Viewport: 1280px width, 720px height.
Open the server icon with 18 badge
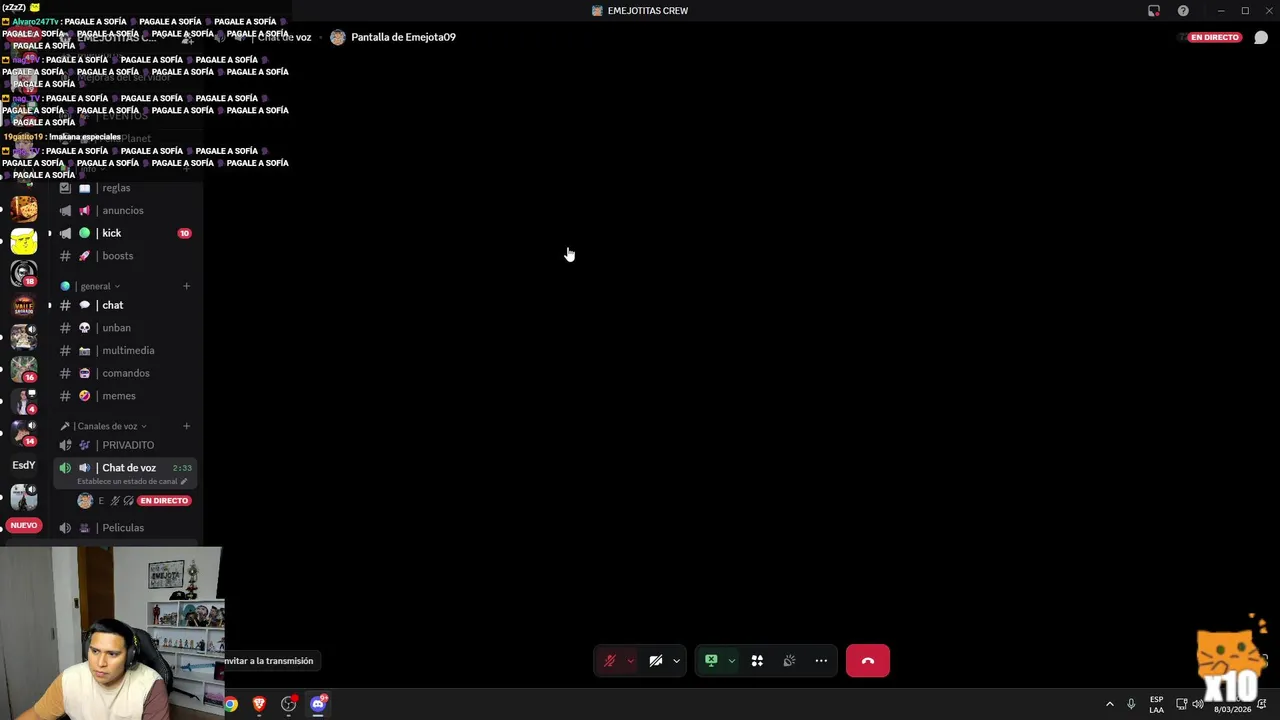[24, 273]
